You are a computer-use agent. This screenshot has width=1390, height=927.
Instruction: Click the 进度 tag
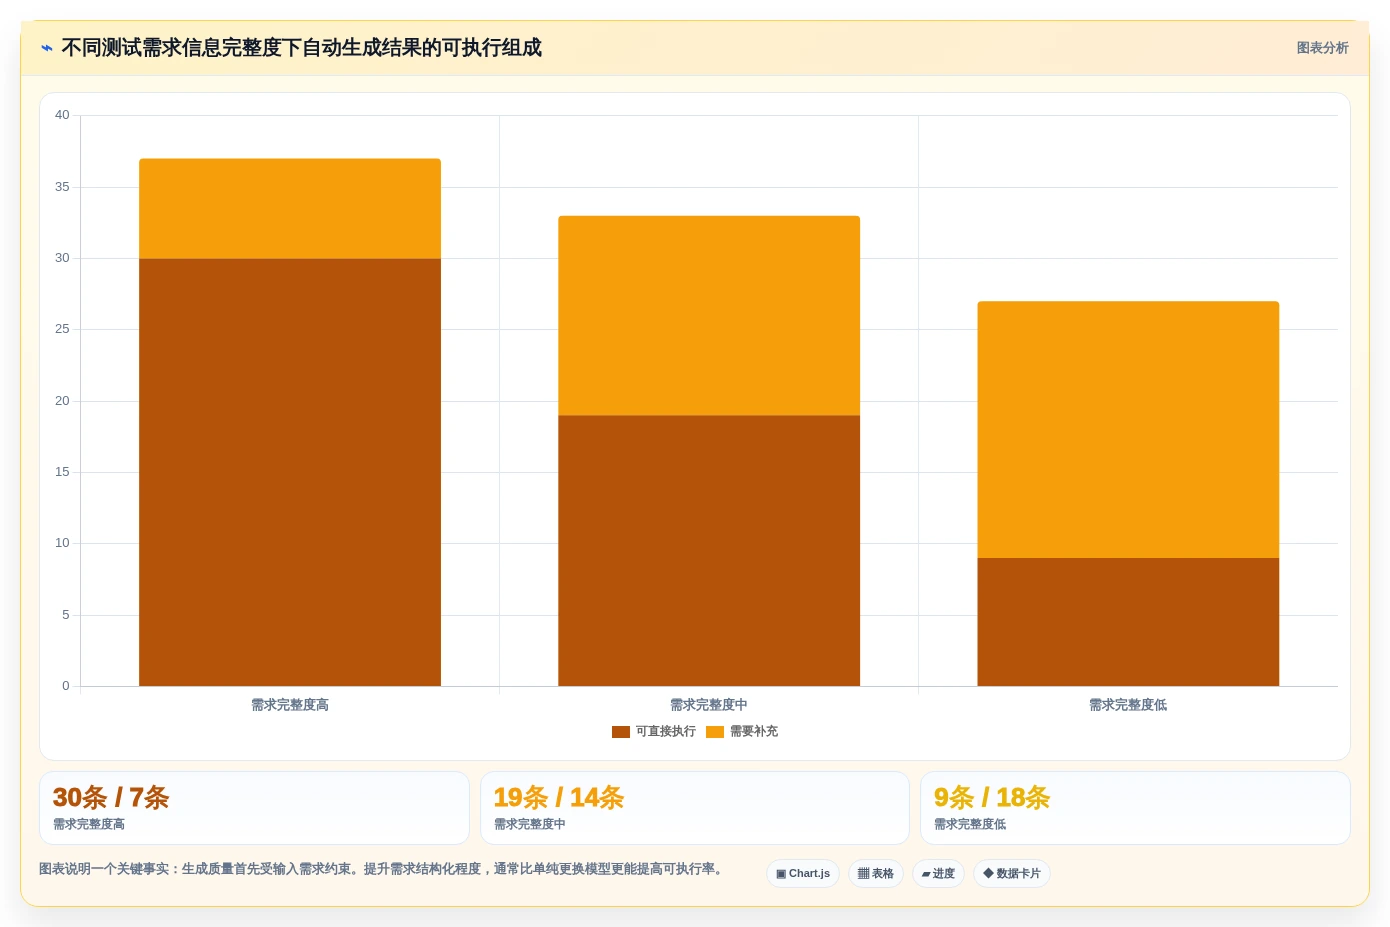pyautogui.click(x=938, y=873)
